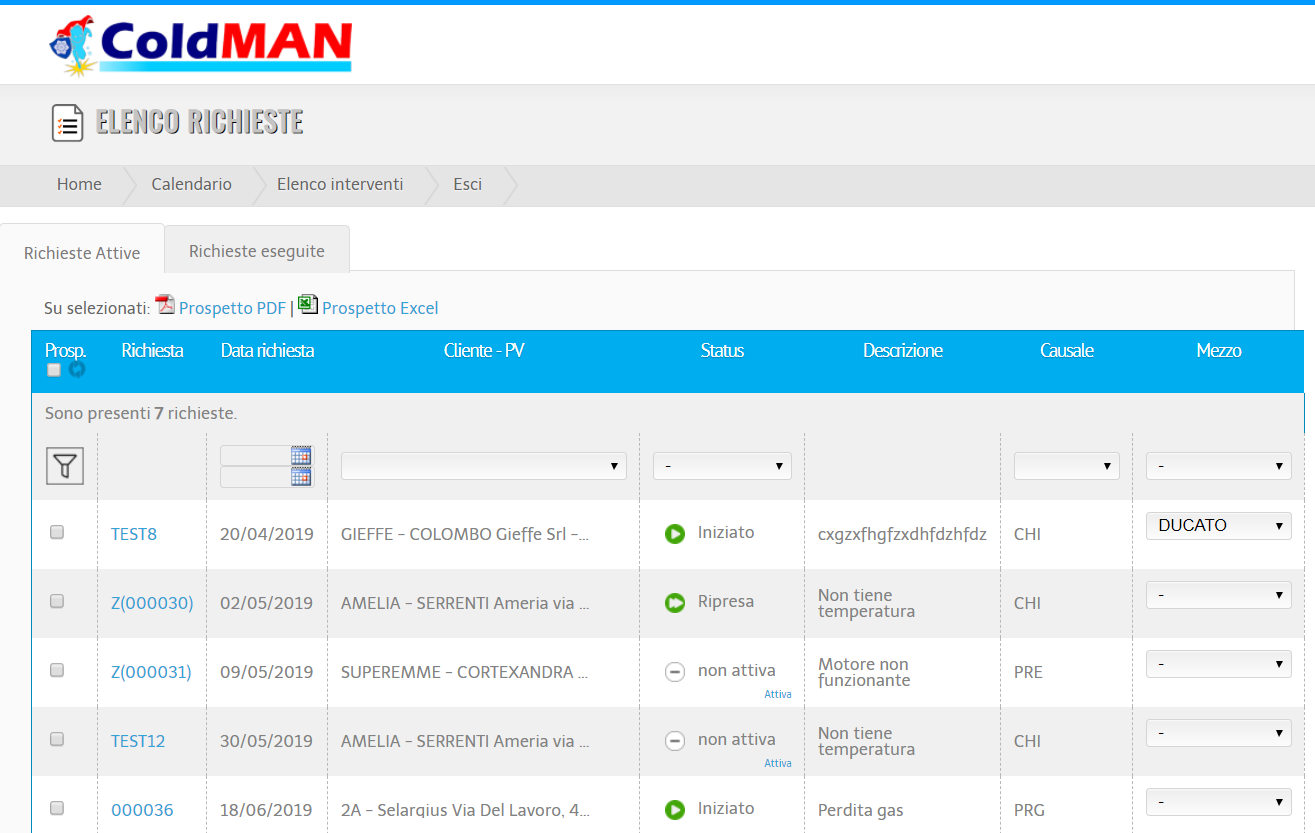Open the Cliente - PV filter dropdown
Screen dimensions: 1315x833
484,466
